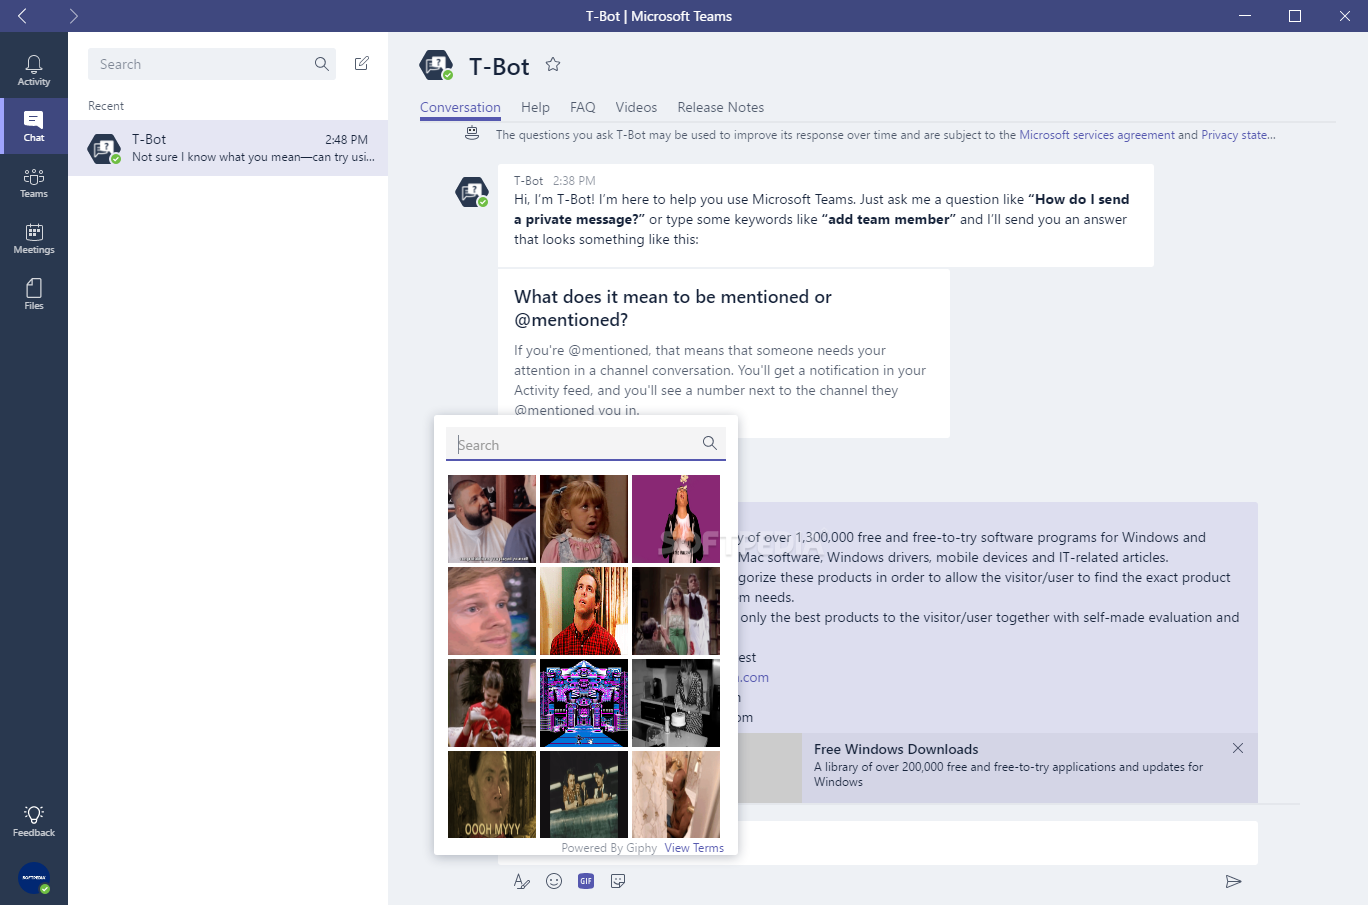Image resolution: width=1368 pixels, height=905 pixels.
Task: Pick the beige blurry GIF in last row
Action: click(676, 795)
